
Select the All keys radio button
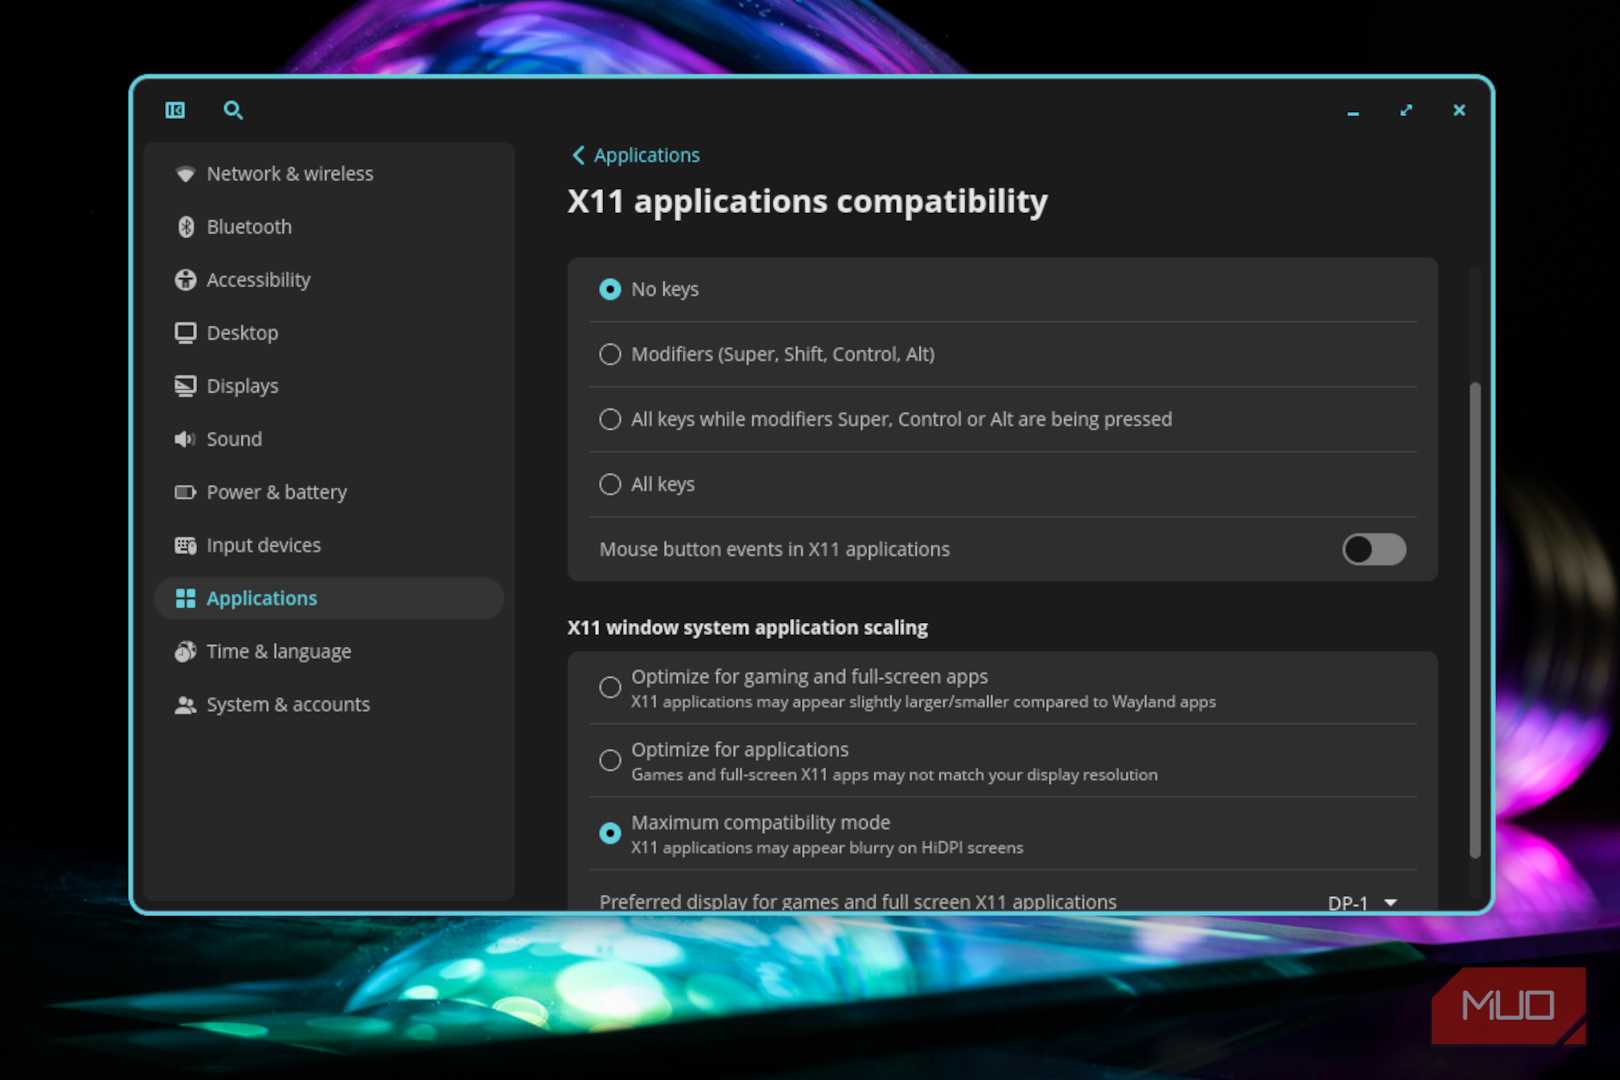[610, 484]
